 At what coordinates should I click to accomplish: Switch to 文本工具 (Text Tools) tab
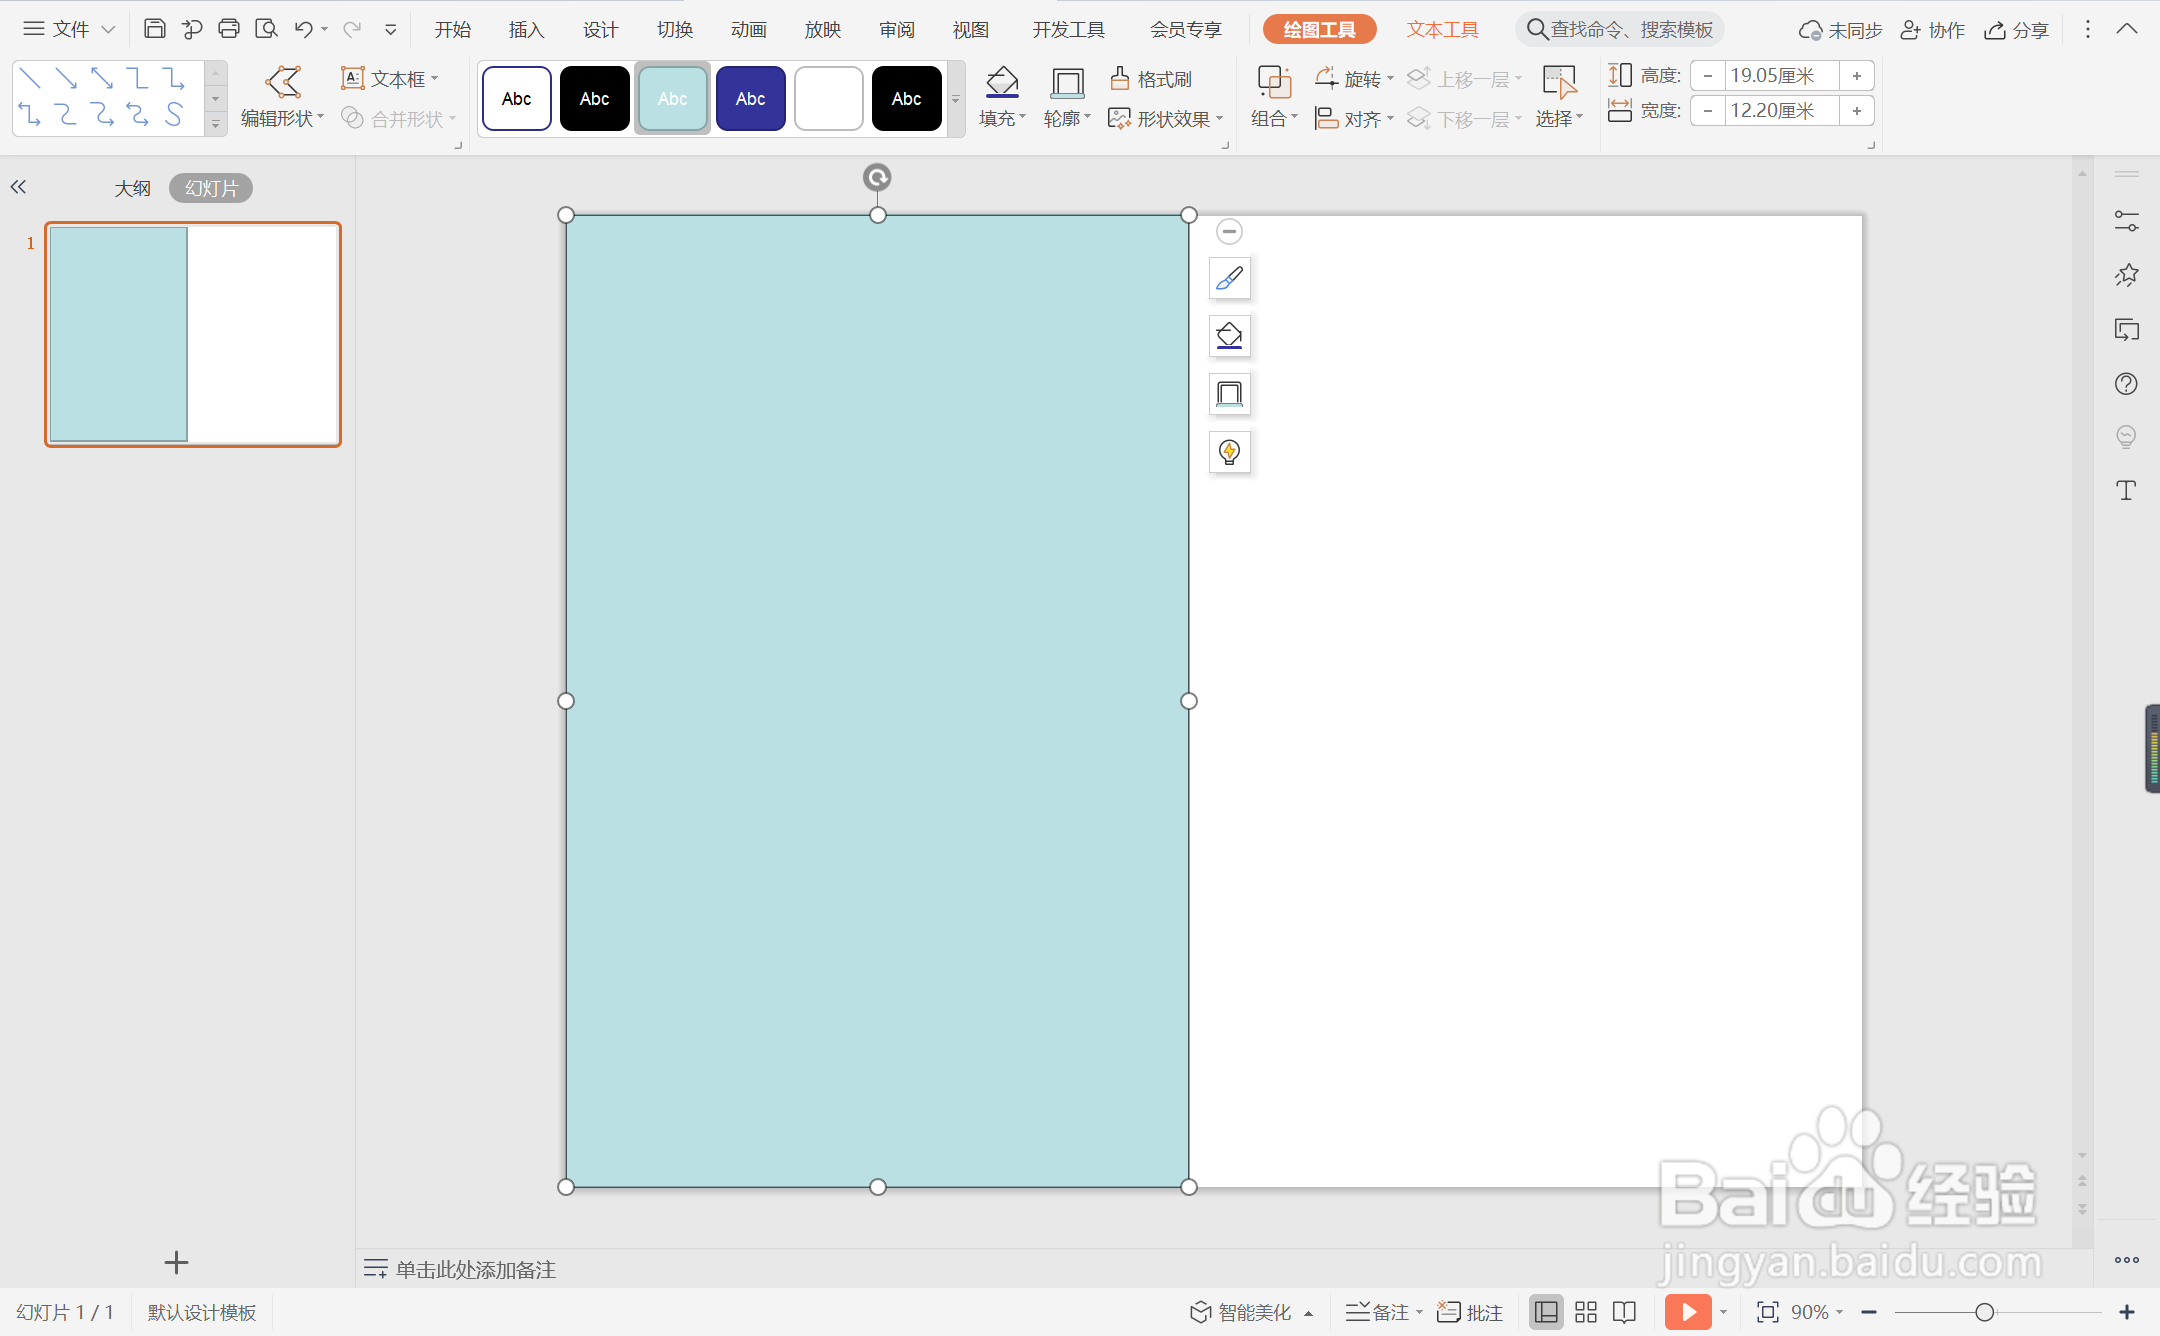click(1442, 30)
